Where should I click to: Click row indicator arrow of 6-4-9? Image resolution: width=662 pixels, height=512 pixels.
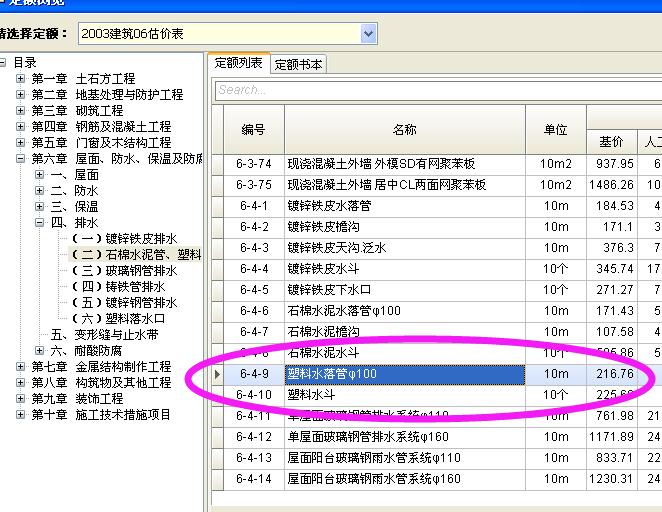point(217,374)
